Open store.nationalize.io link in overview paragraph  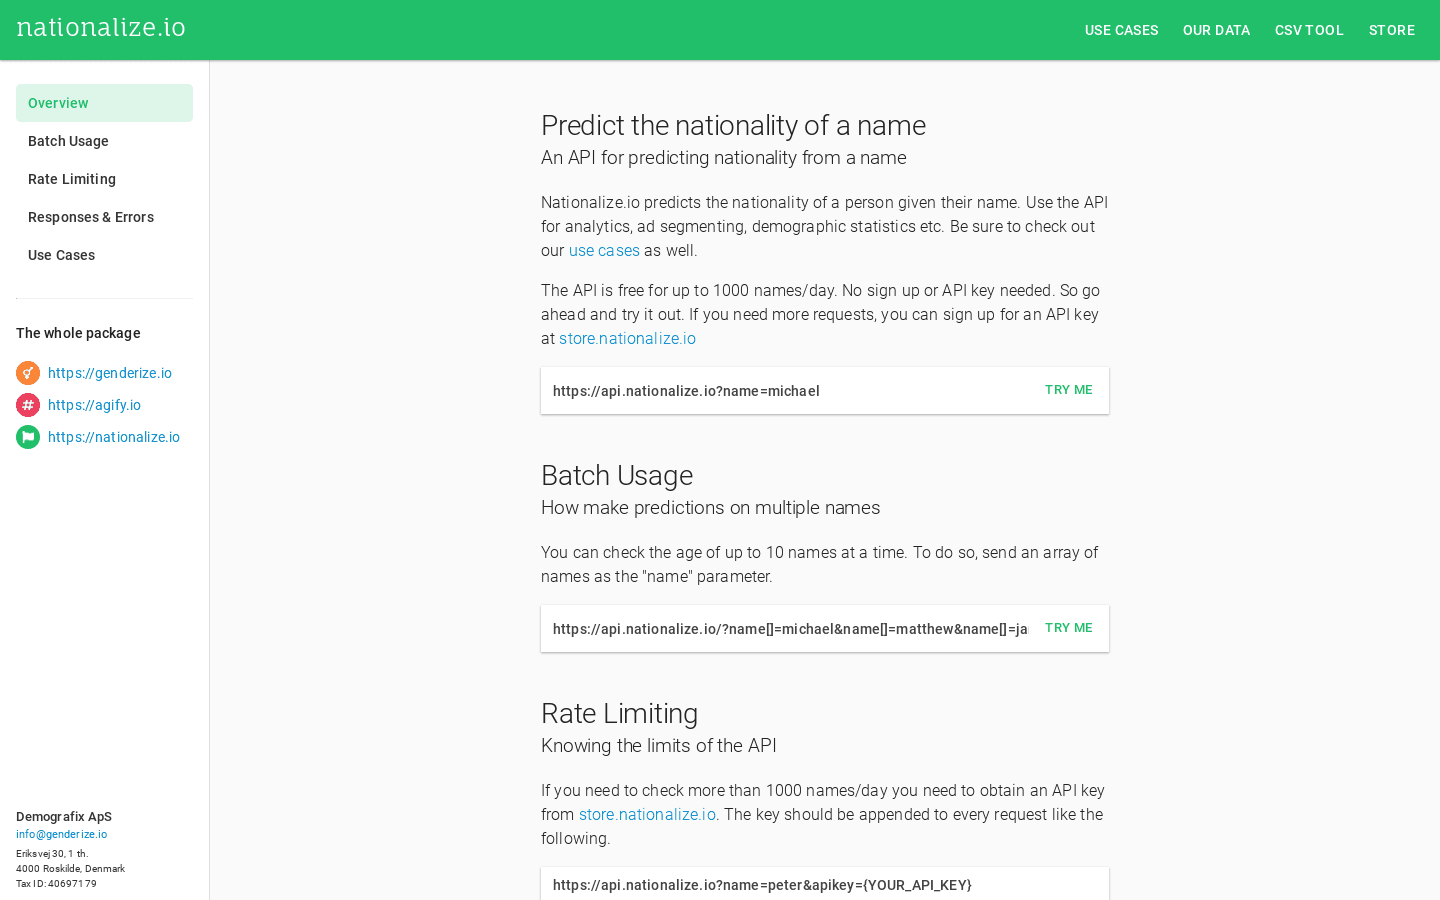(x=627, y=339)
